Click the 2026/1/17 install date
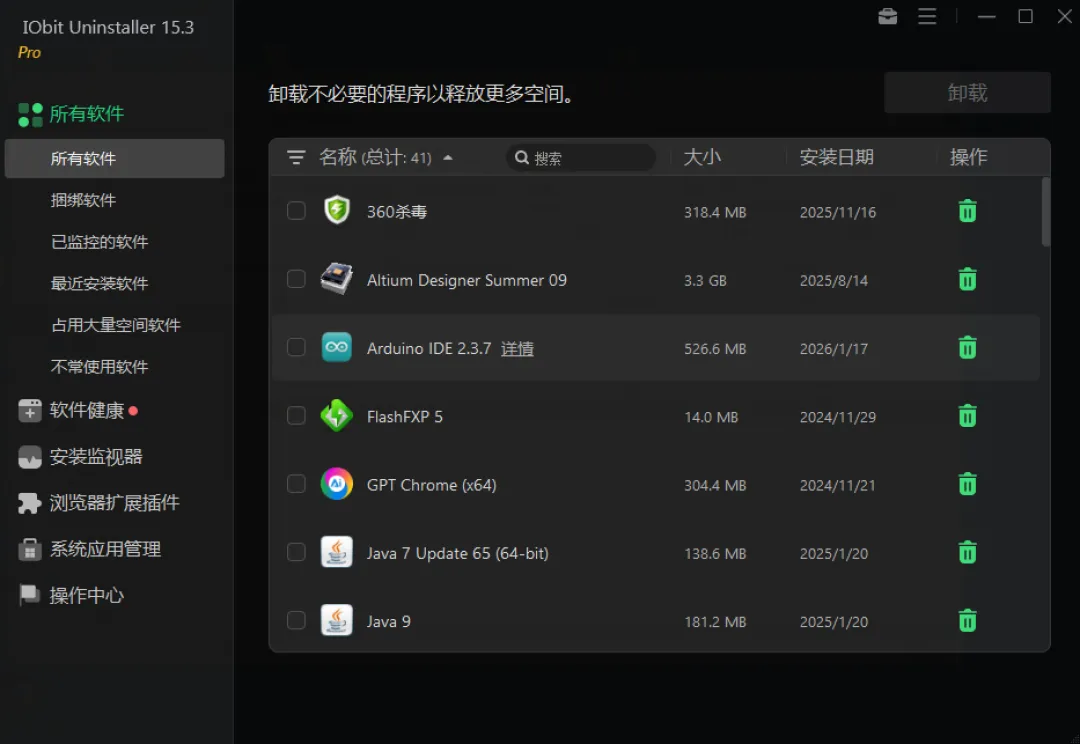The image size is (1080, 744). (833, 349)
